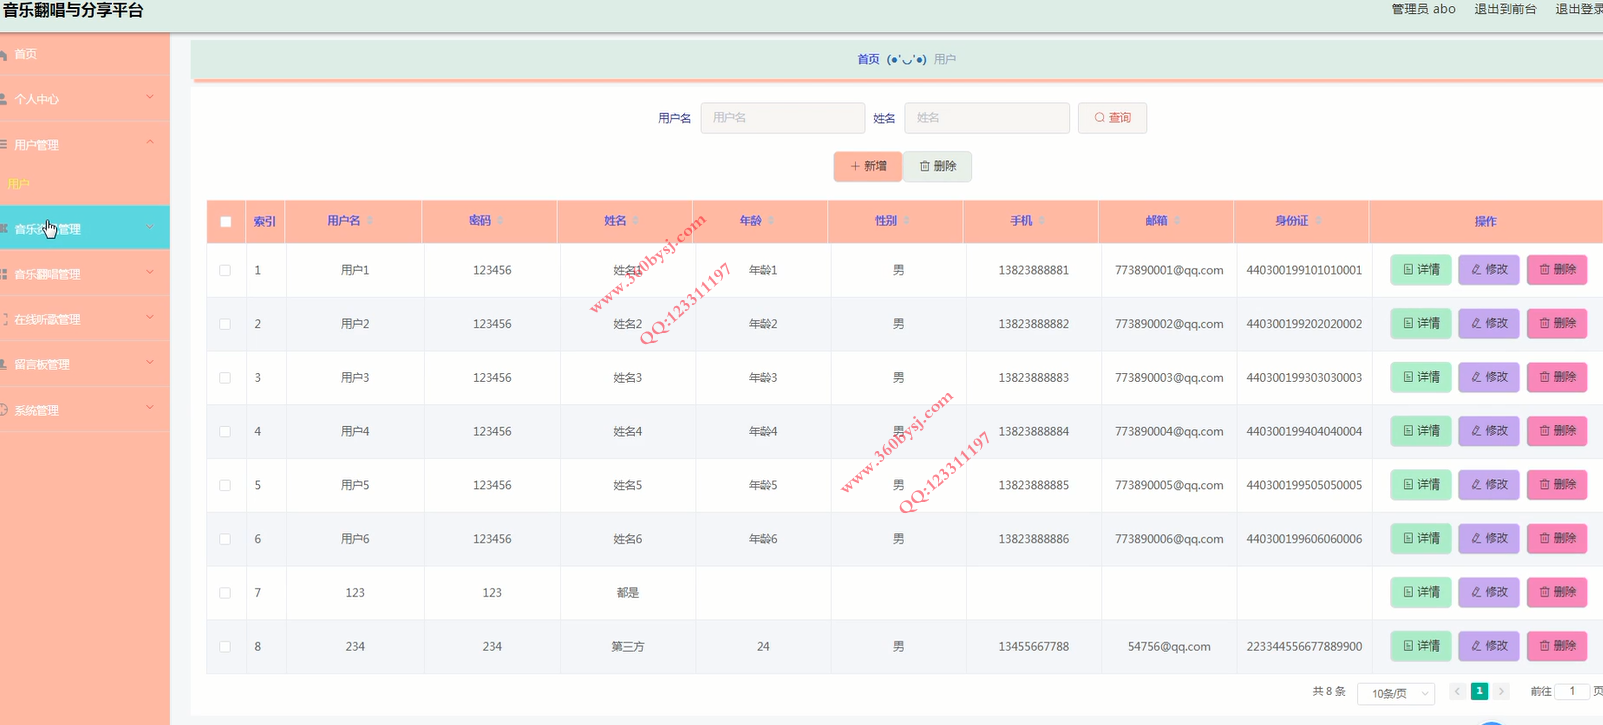Expand 个人中心 using its chevron
Viewport: 1603px width, 725px height.
pyautogui.click(x=150, y=97)
